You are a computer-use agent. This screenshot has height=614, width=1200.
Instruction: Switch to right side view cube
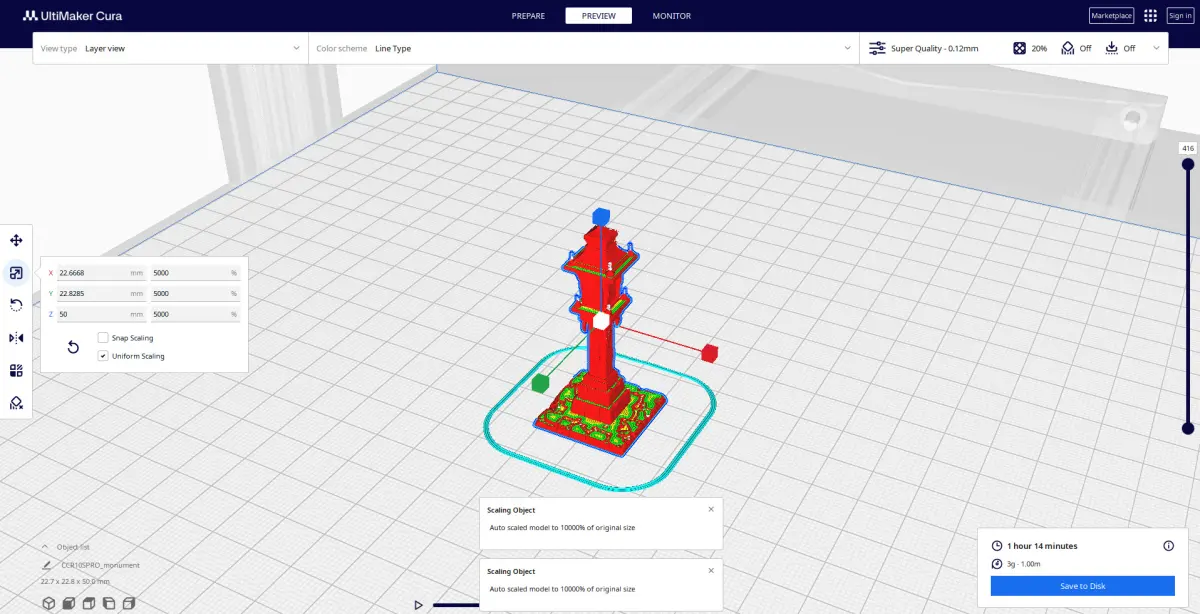point(129,603)
